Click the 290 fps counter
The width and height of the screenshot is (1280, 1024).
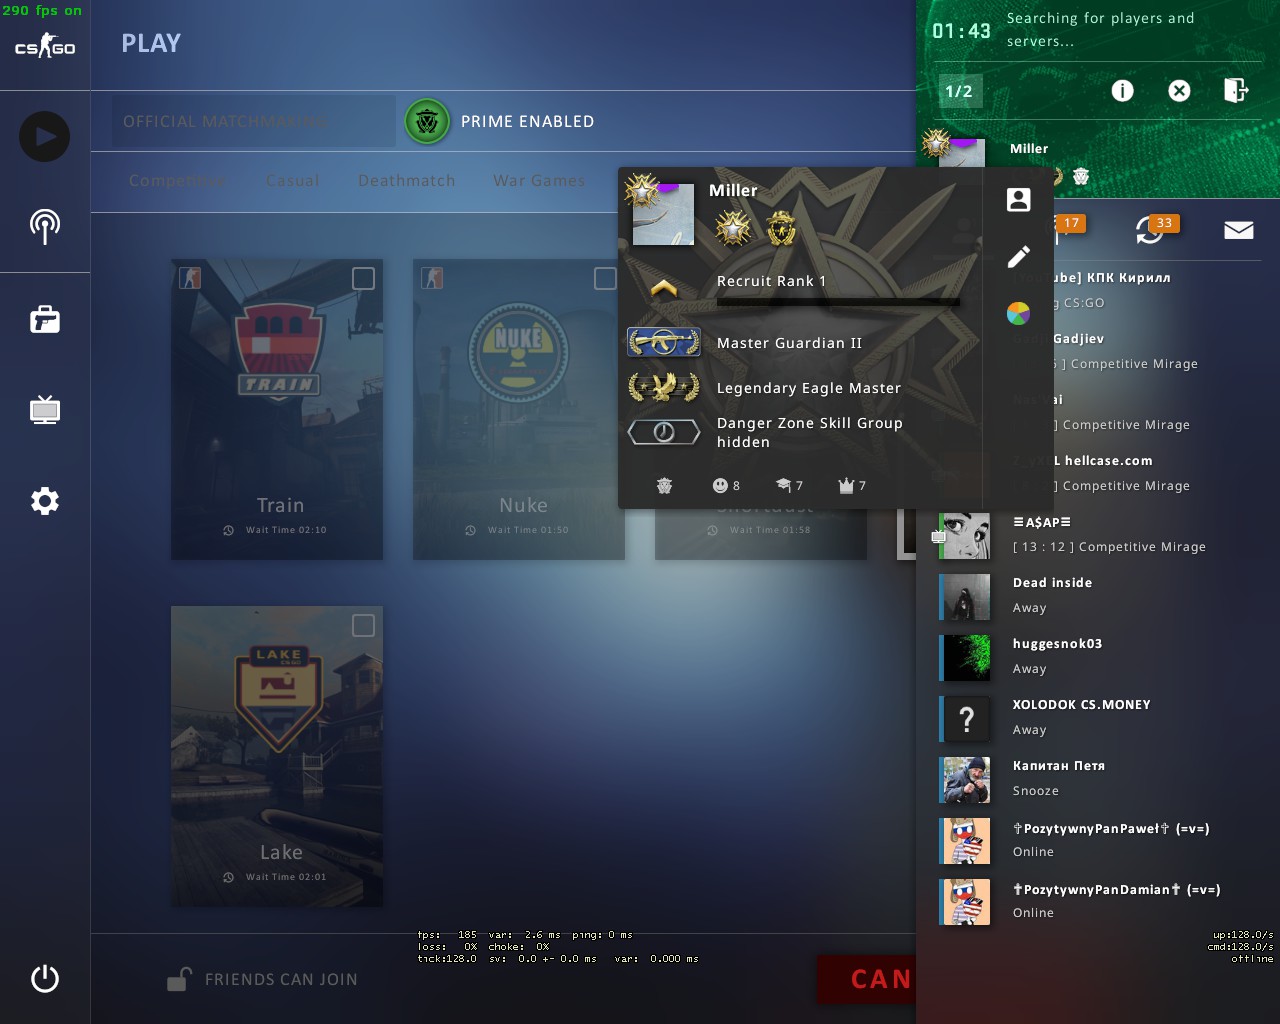pyautogui.click(x=42, y=11)
